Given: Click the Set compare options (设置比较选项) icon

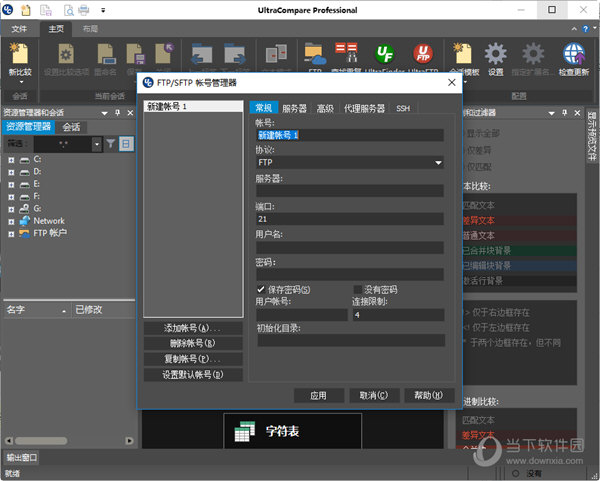Looking at the screenshot, I should pos(66,54).
